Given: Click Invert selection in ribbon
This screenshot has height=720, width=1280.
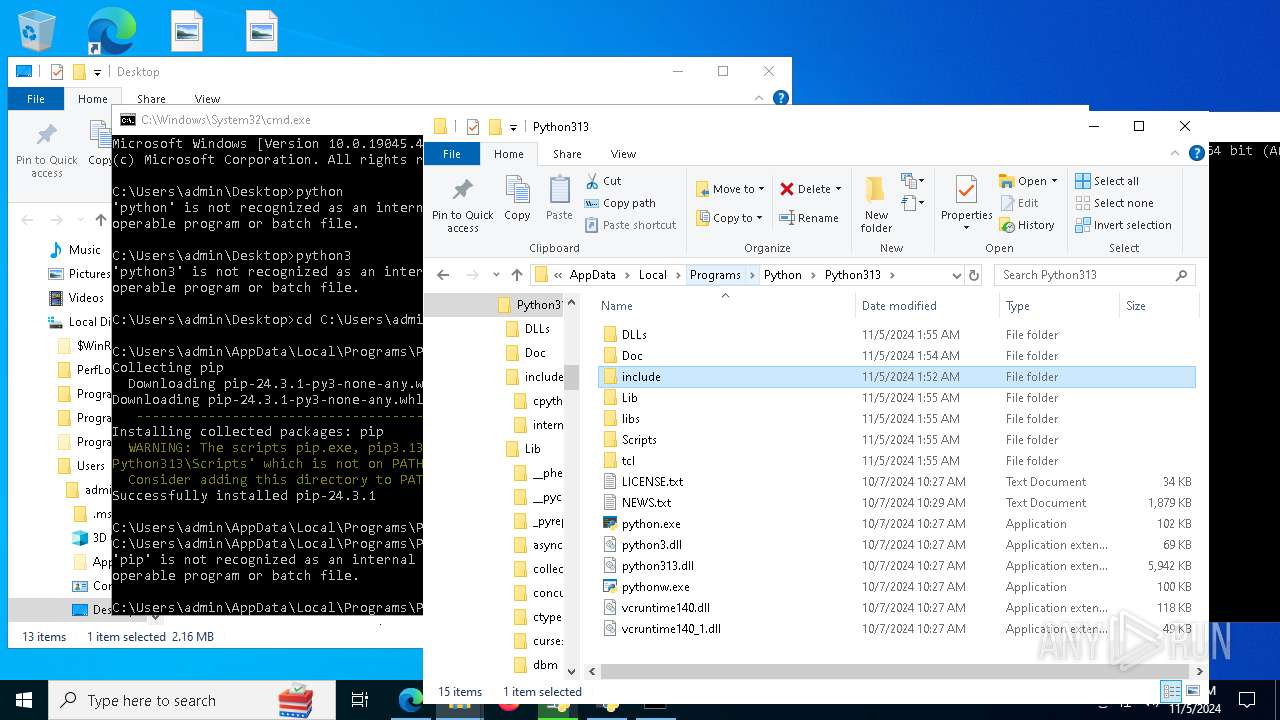Looking at the screenshot, I should pyautogui.click(x=1123, y=225).
